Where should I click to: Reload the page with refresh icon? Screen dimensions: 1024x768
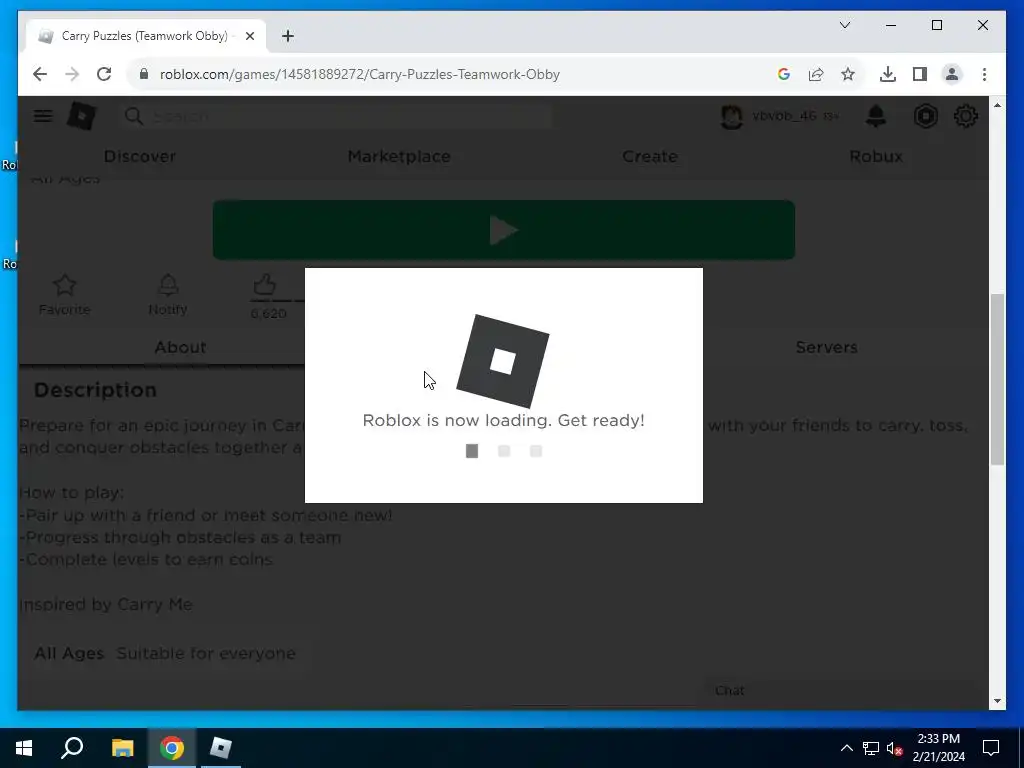pyautogui.click(x=104, y=74)
